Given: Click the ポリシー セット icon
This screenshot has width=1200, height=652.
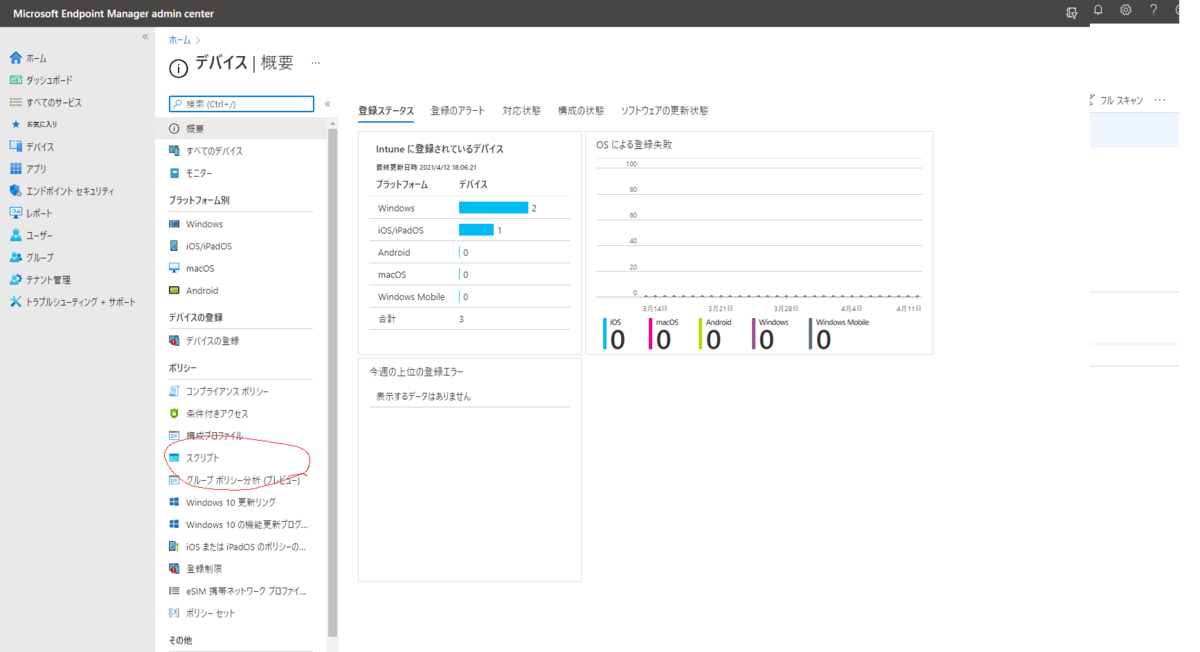Looking at the screenshot, I should coord(174,613).
